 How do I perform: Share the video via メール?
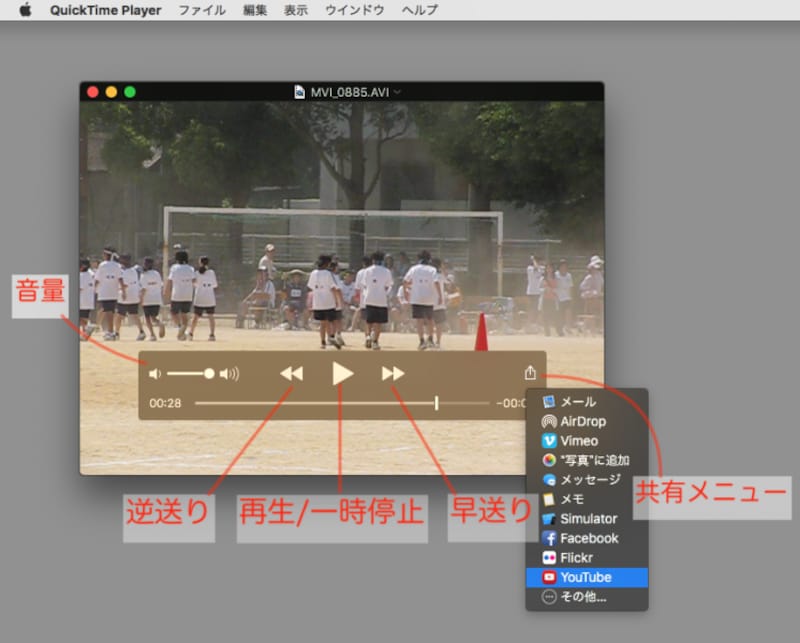582,402
